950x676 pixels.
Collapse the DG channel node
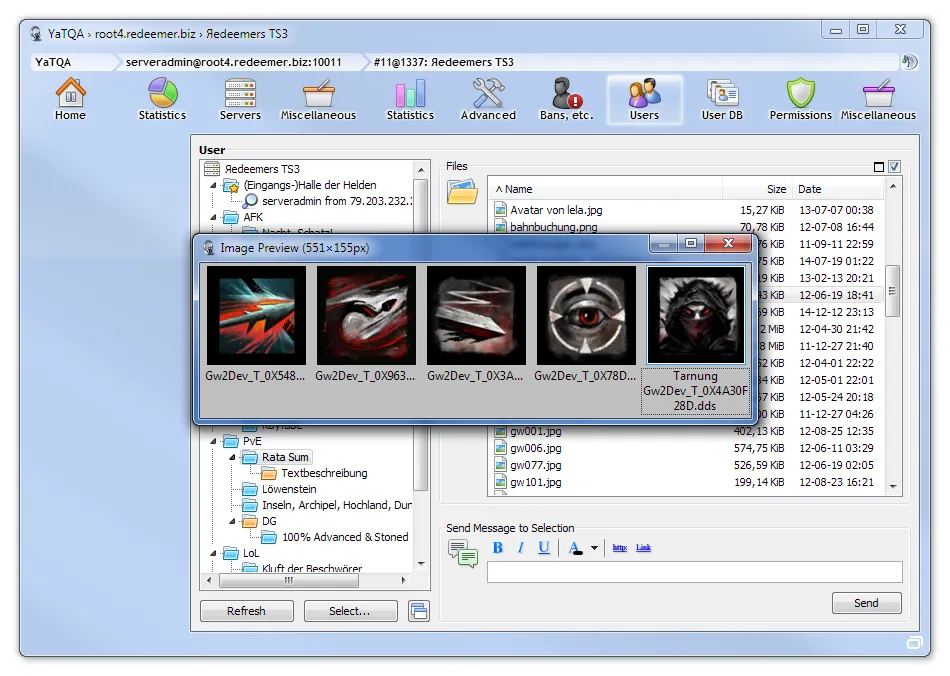coord(232,521)
